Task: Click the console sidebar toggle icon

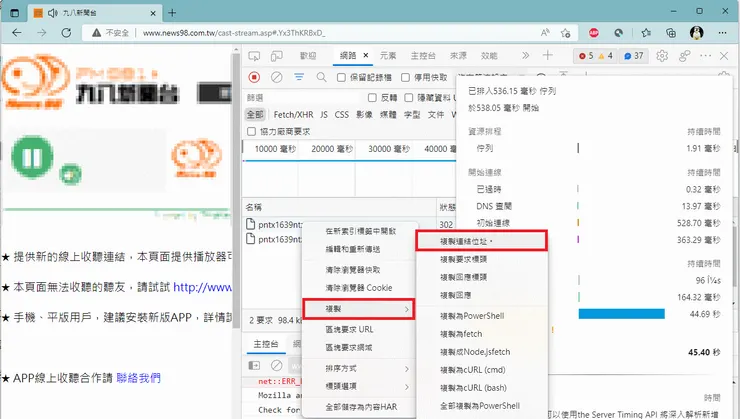Action: (x=254, y=365)
